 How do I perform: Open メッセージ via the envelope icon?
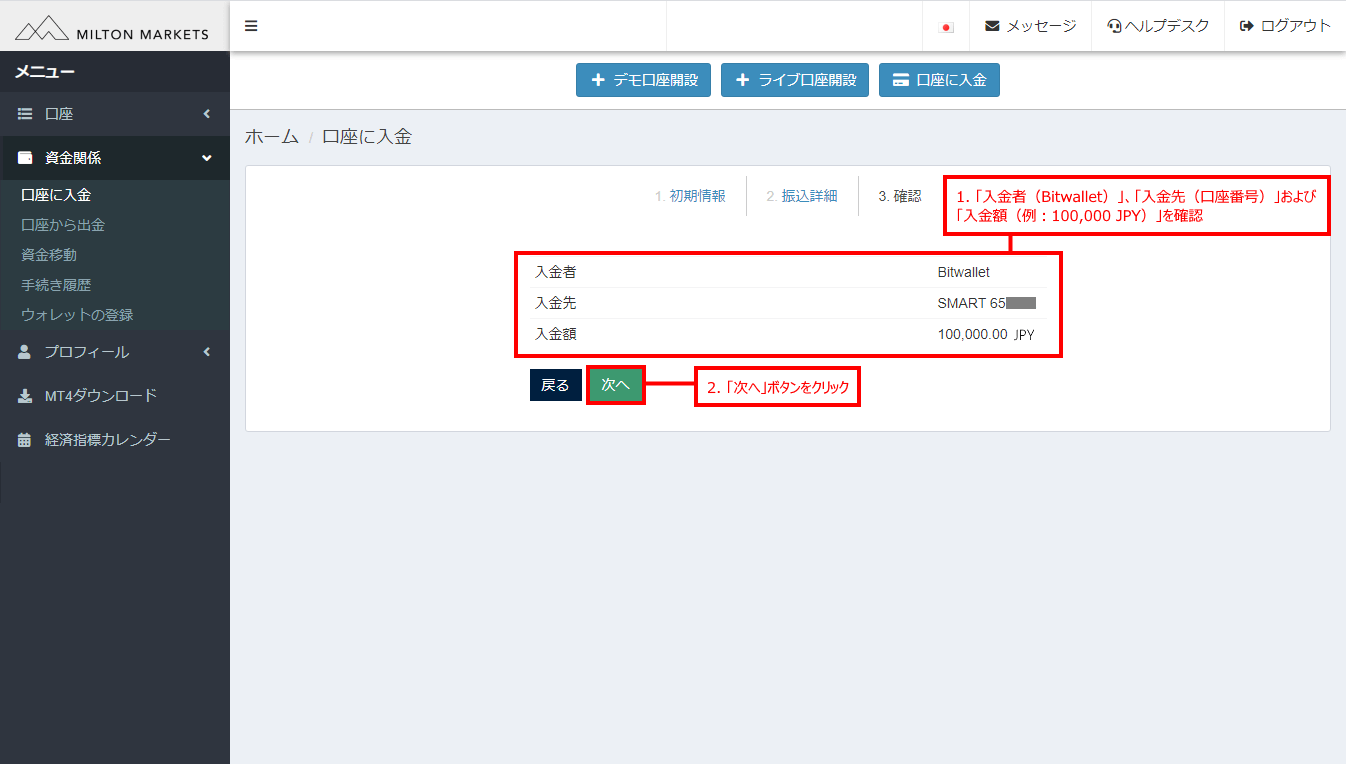tap(993, 26)
